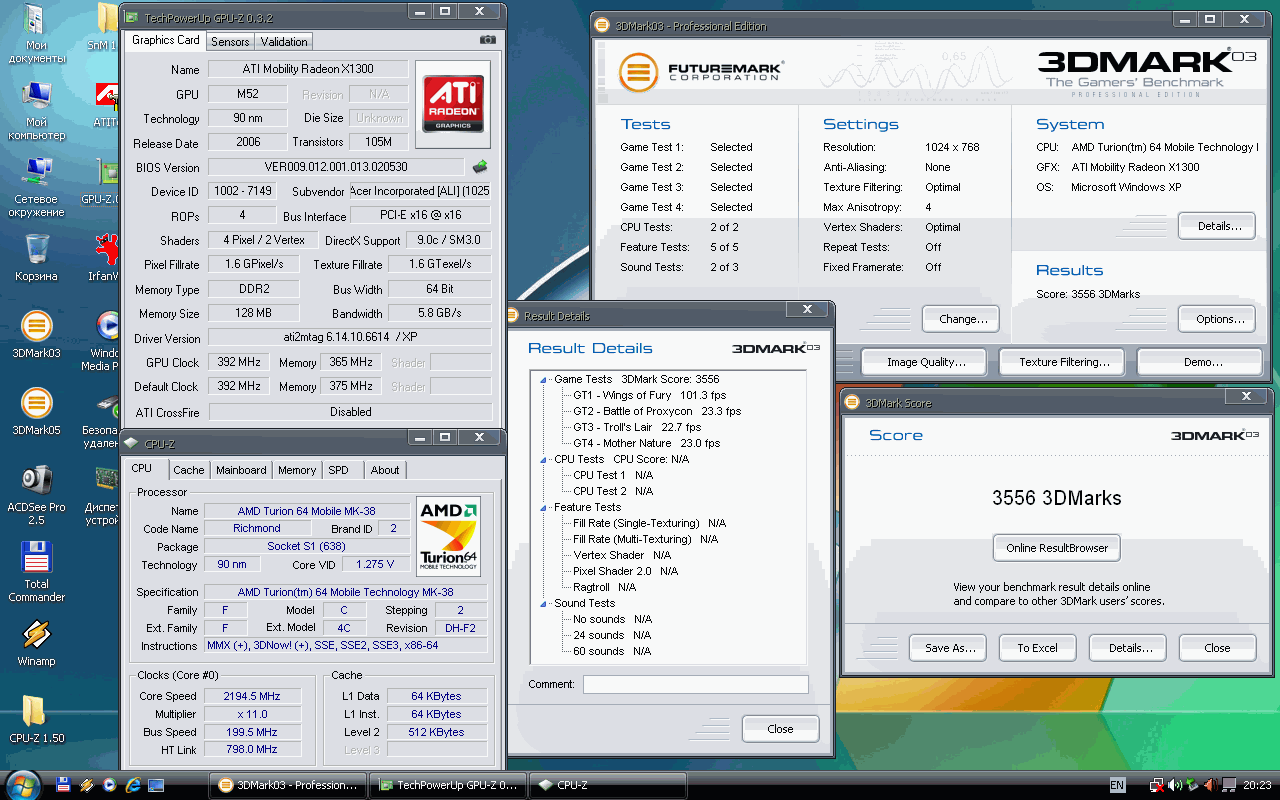
Task: Switch to GPU-Z Sensors tab
Action: click(x=230, y=41)
